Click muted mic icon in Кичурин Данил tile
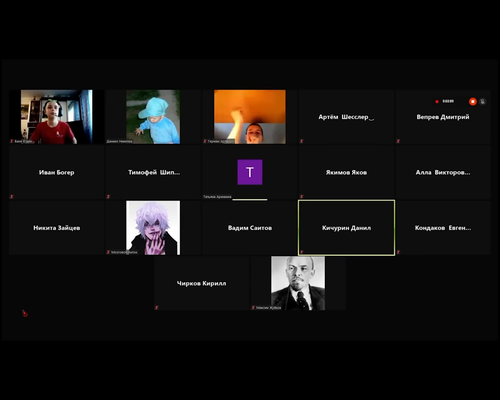 tap(302, 252)
